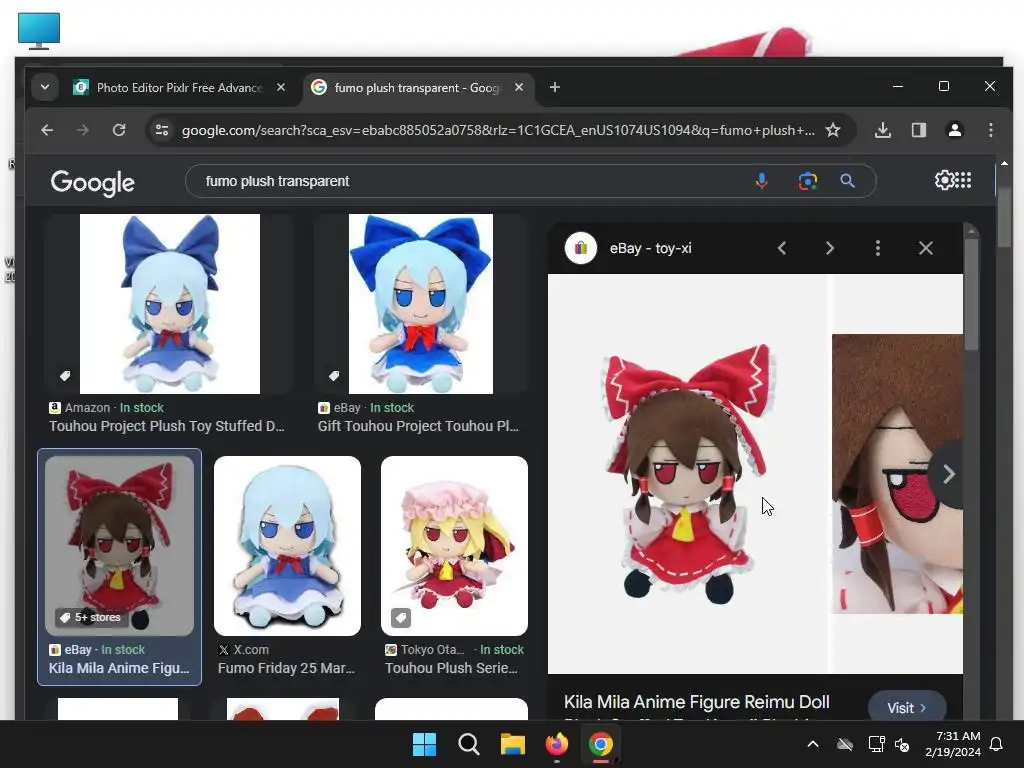This screenshot has width=1024, height=768.
Task: Select the Kila Mila Reimu plush thumbnail
Action: click(120, 546)
